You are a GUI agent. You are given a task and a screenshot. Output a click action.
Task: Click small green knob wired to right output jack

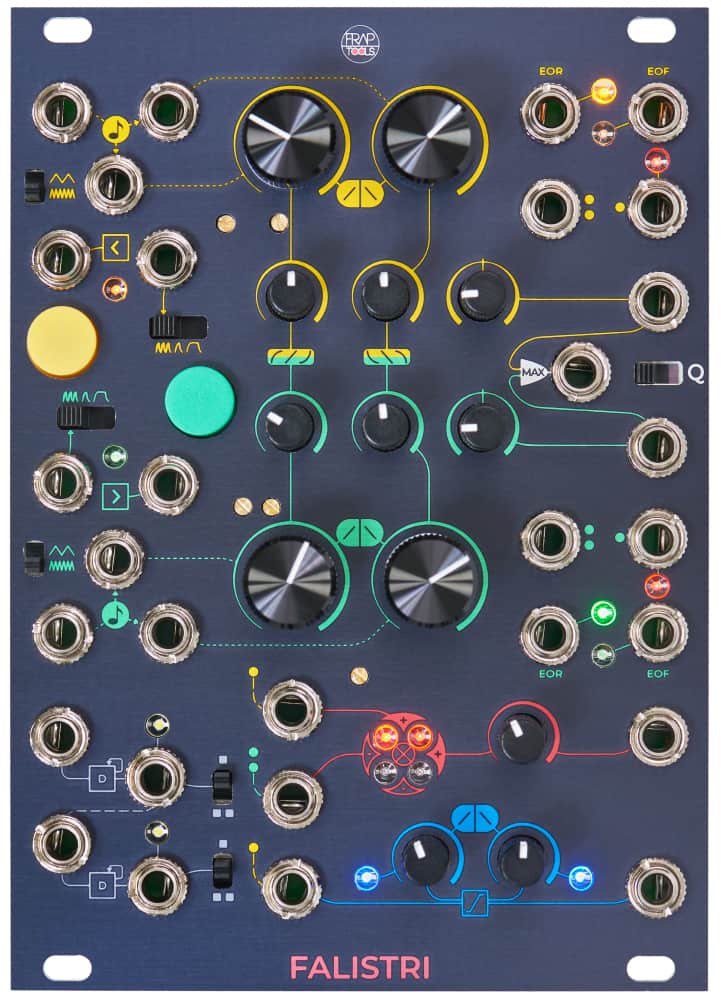(x=482, y=427)
